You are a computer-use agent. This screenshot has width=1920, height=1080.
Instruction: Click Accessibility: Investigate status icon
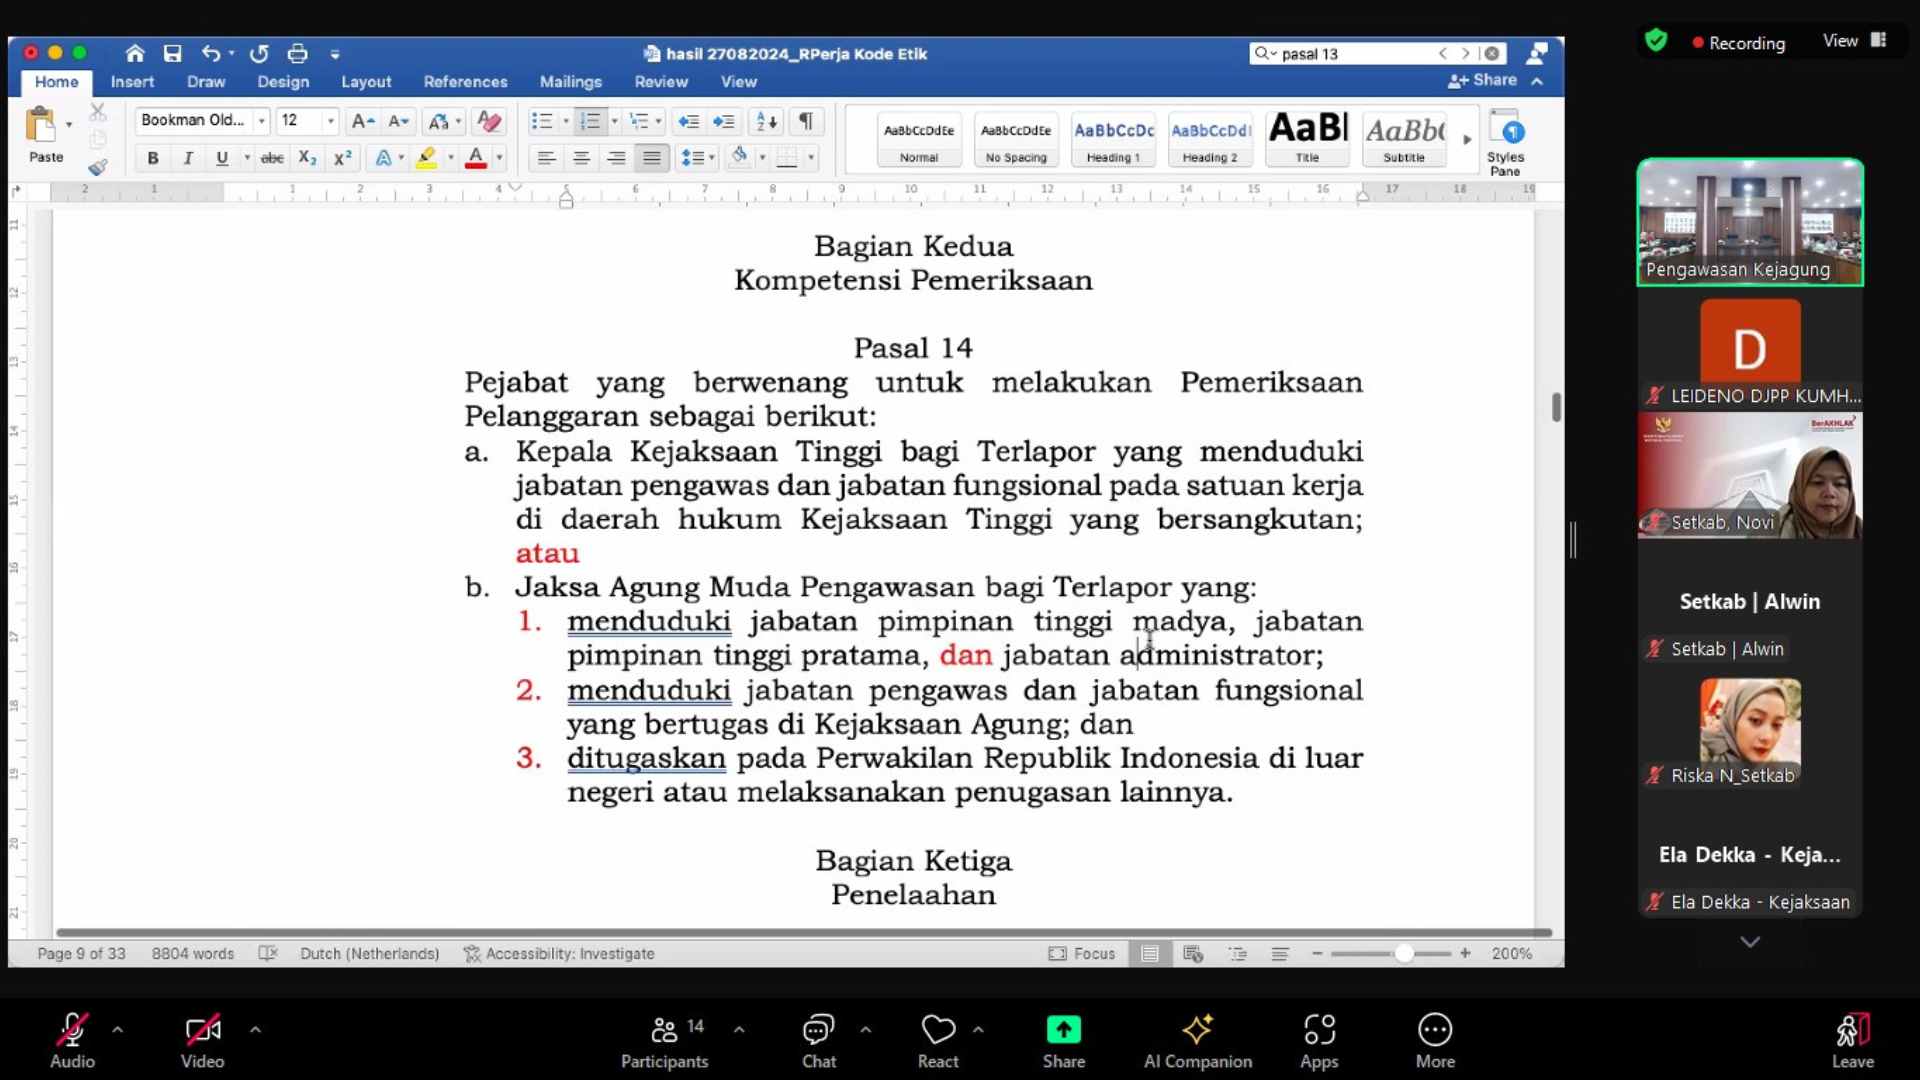pos(559,954)
